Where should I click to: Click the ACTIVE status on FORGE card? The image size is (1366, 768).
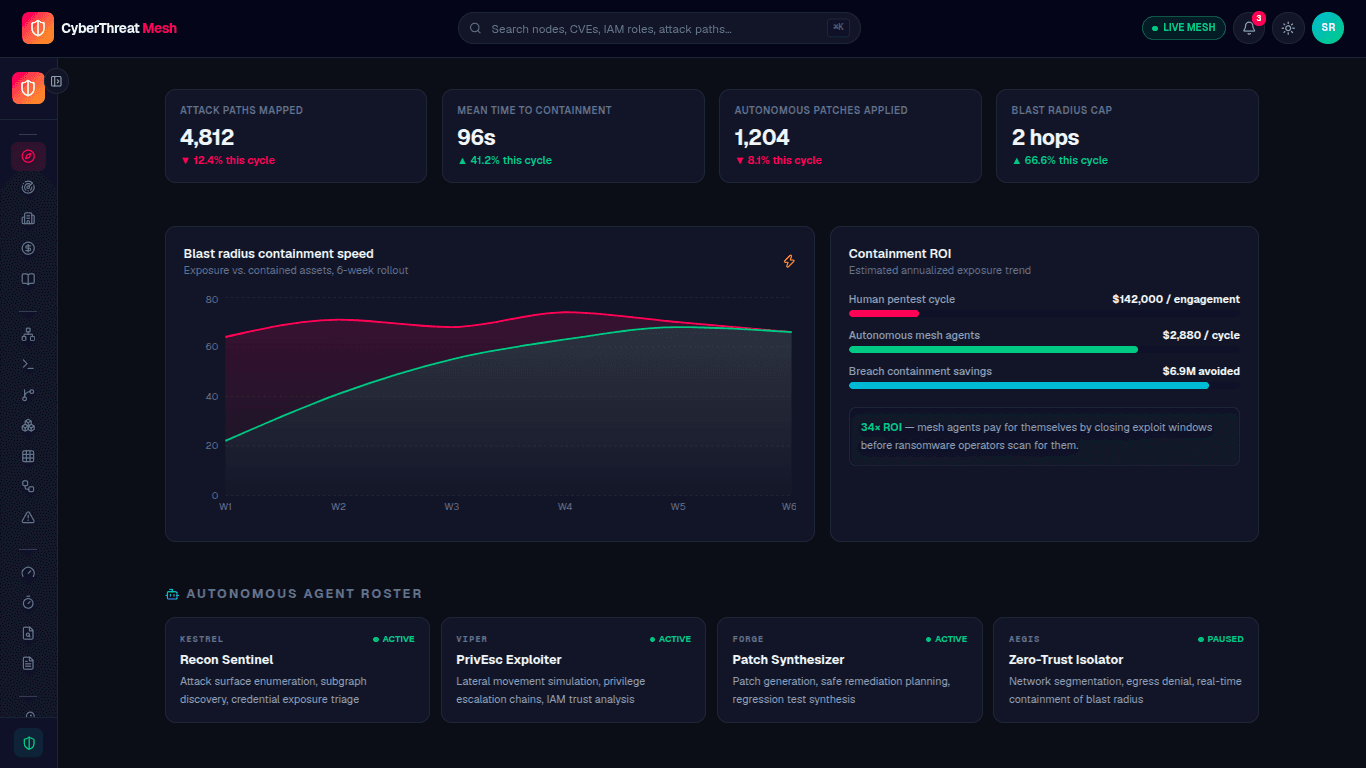point(946,639)
